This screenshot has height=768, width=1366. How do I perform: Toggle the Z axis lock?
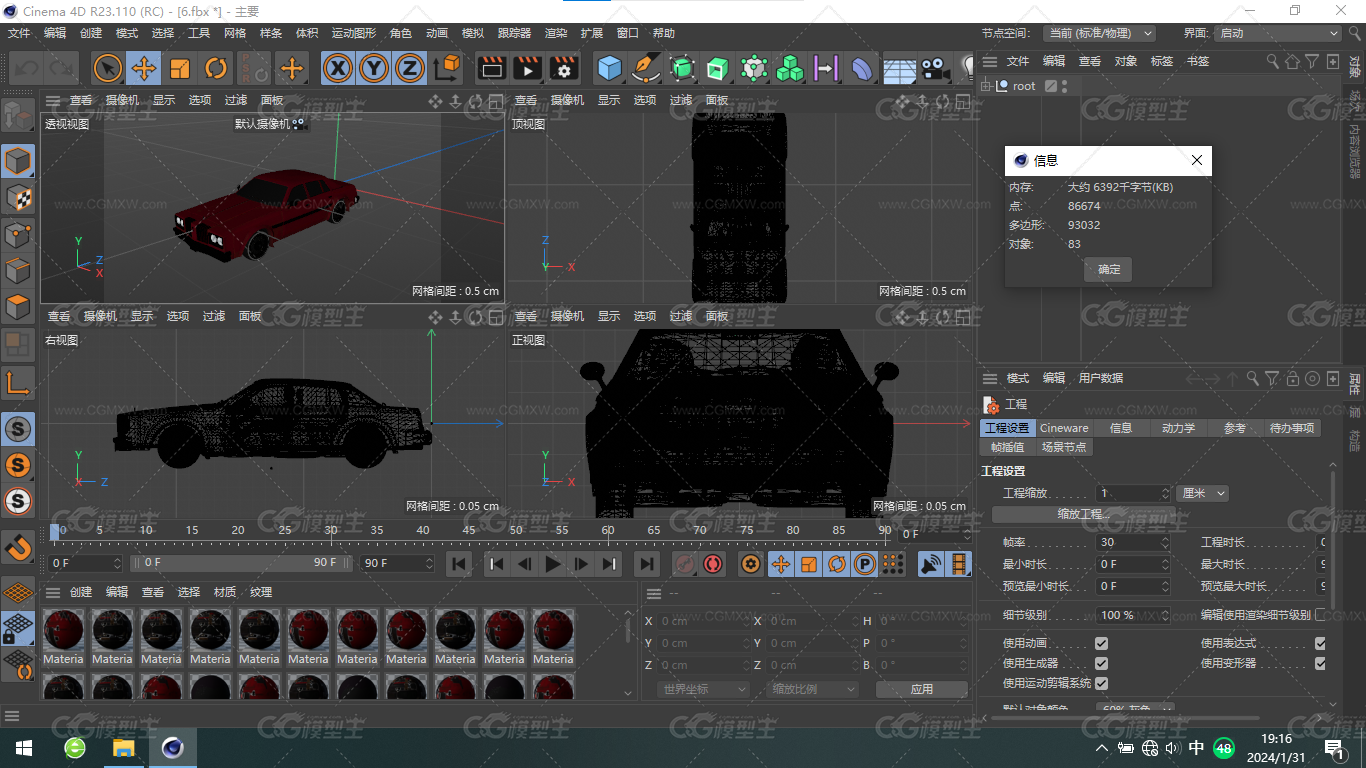click(409, 68)
